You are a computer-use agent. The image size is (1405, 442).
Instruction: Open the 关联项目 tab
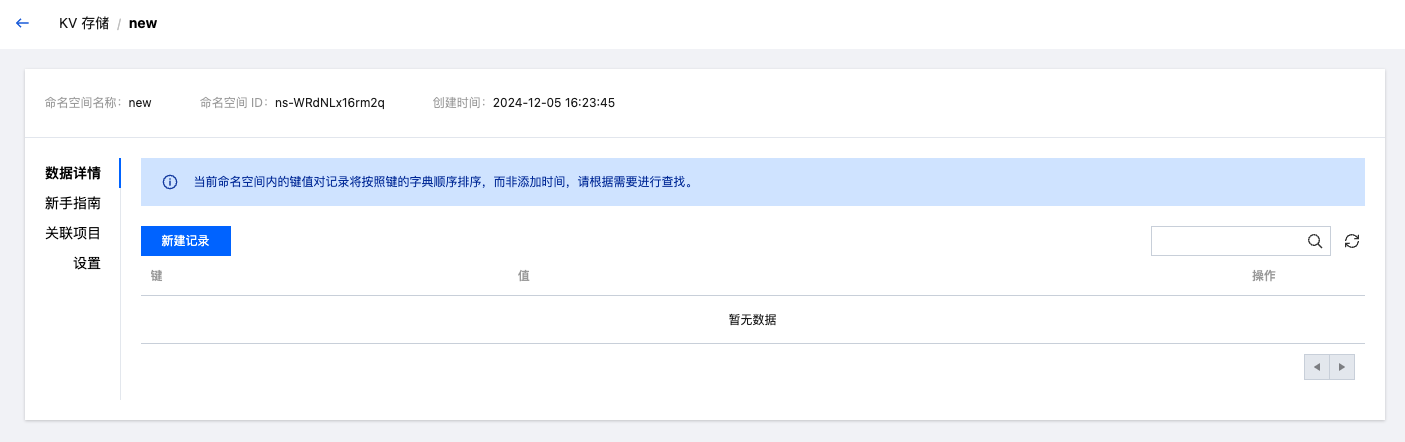point(73,233)
